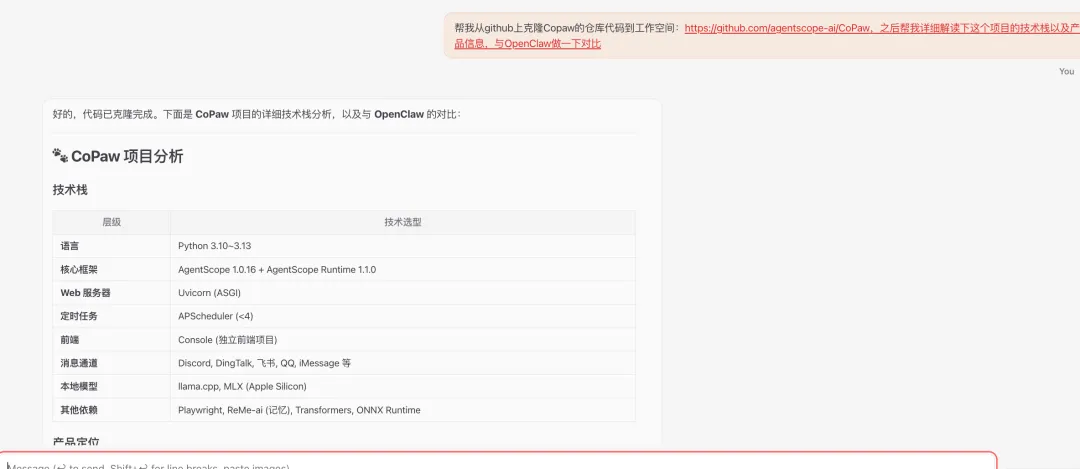Screen dimensions: 1080x469
Task: Select the '技术栈' subheading
Action: click(x=70, y=190)
